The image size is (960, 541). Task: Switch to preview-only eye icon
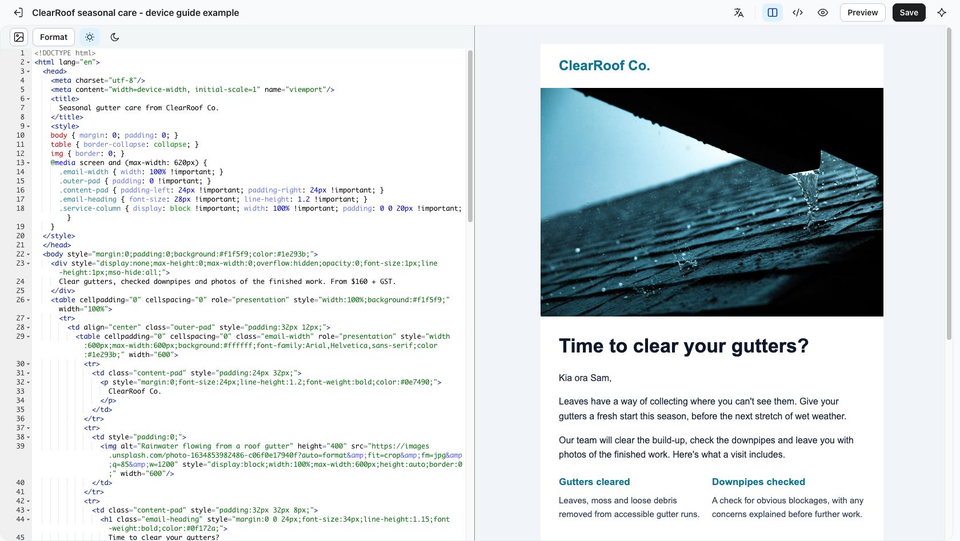[x=823, y=12]
